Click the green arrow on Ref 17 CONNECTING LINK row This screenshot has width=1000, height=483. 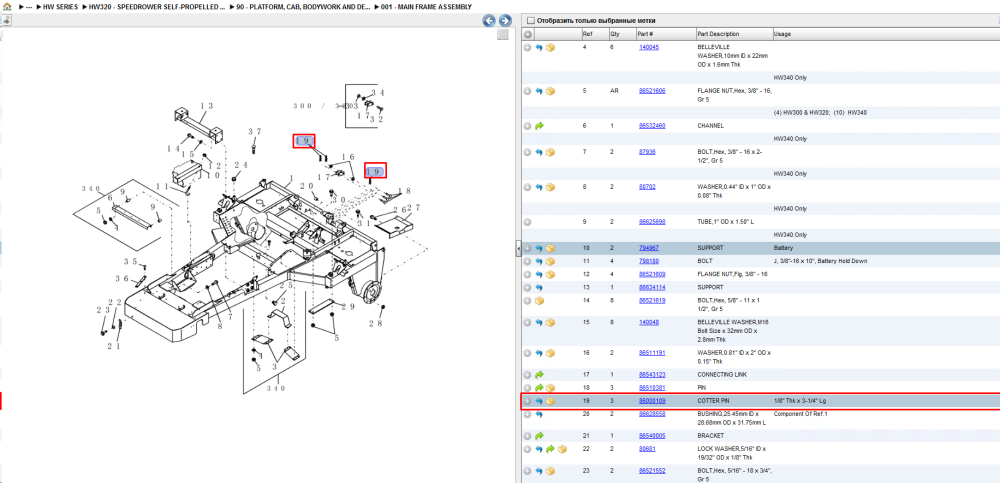coord(539,375)
